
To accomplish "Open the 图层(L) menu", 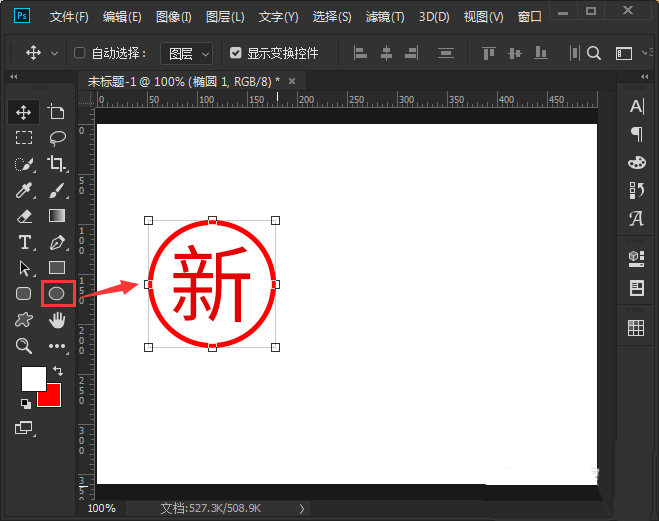I will pyautogui.click(x=225, y=17).
